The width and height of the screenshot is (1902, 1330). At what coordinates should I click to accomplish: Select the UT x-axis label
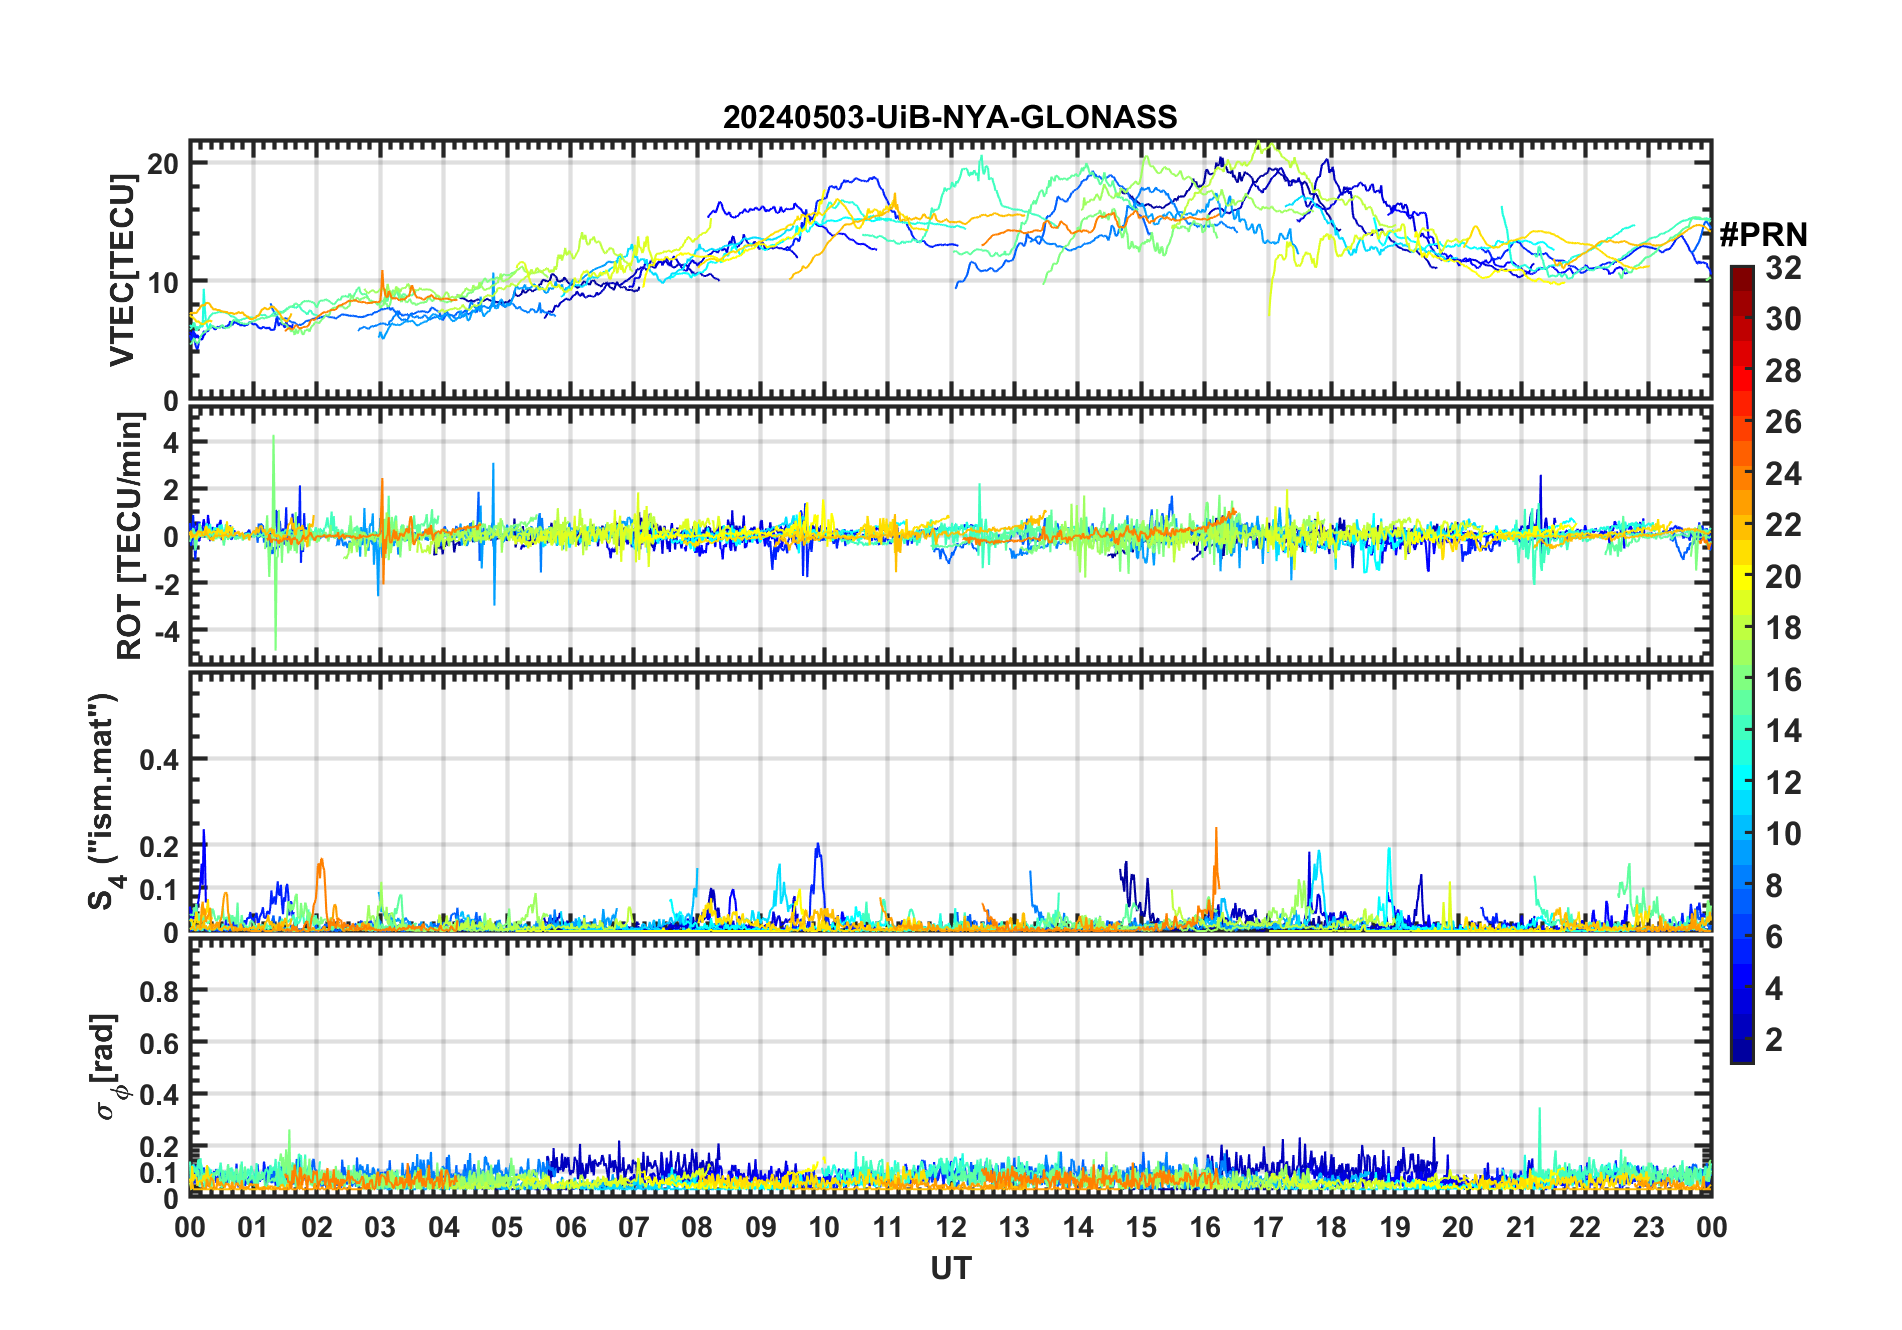pyautogui.click(x=950, y=1268)
